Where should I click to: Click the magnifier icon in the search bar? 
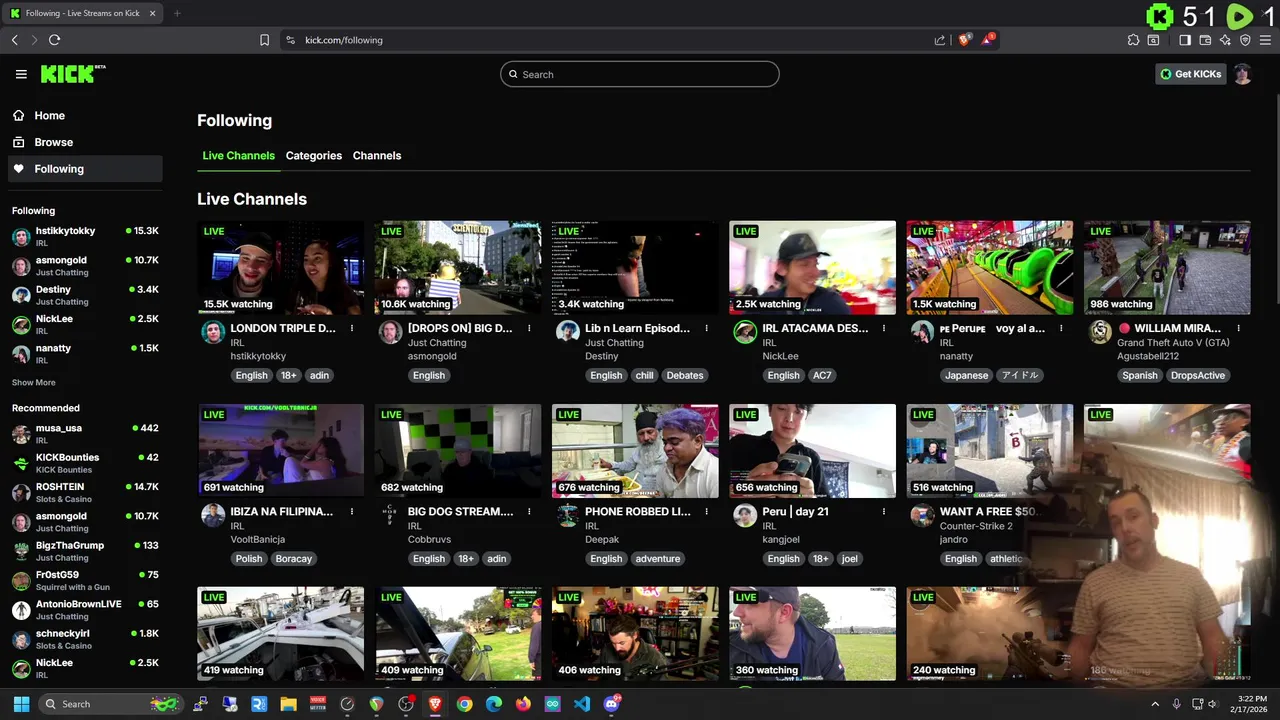coord(514,74)
